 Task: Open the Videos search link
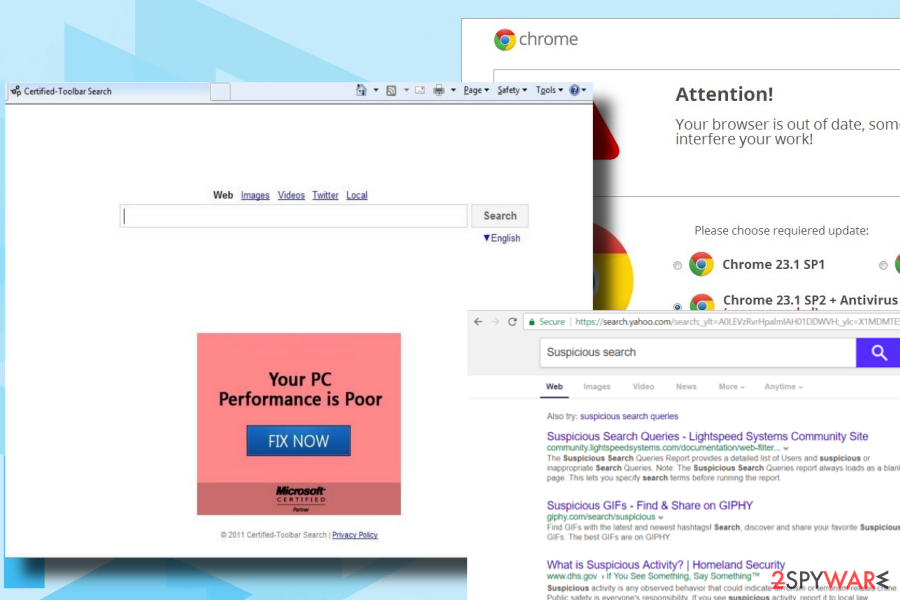point(291,195)
